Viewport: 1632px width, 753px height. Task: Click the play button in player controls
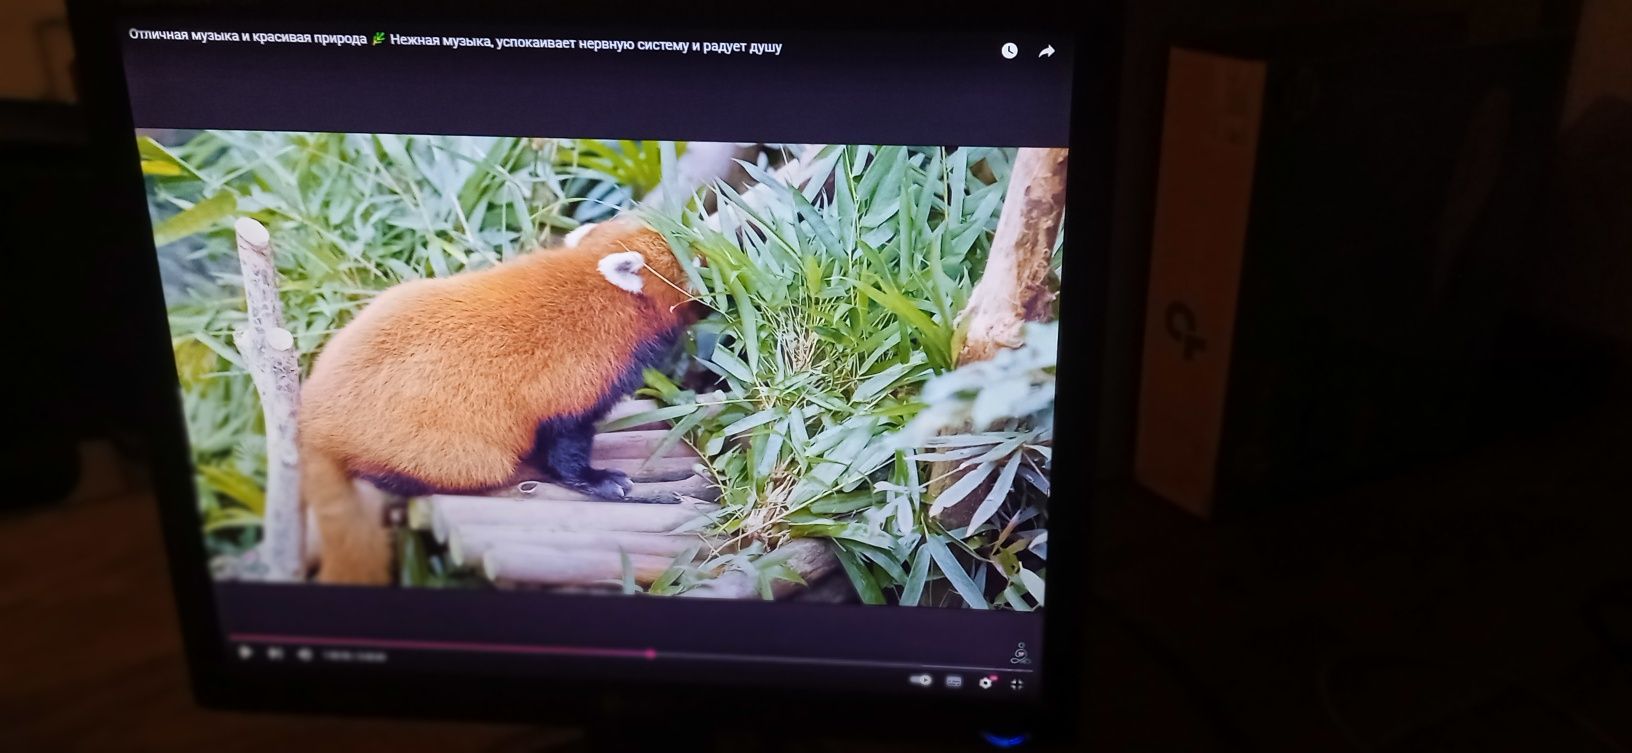coord(245,653)
